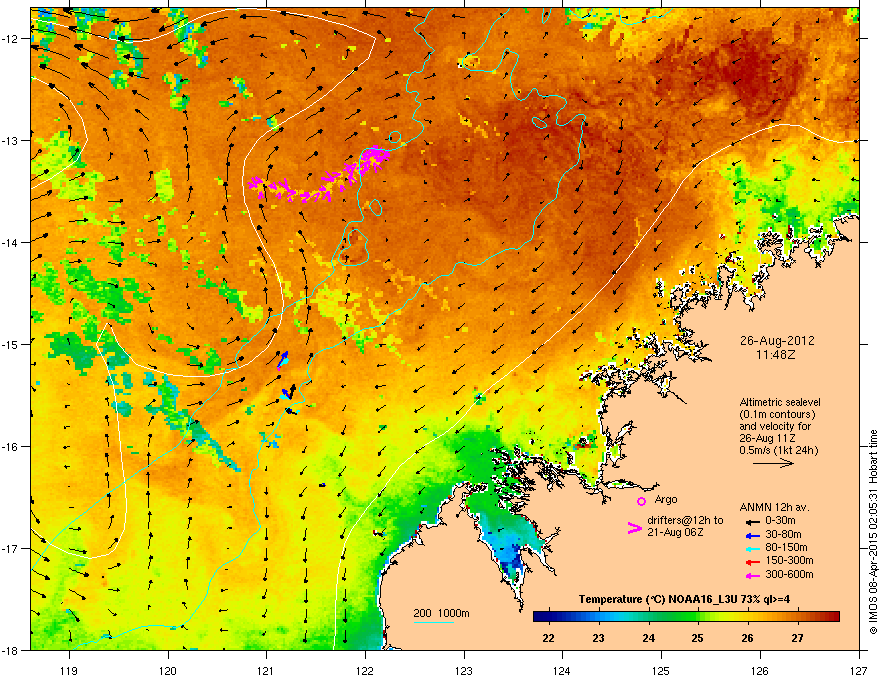Click longitude axis label '127'

pyautogui.click(x=859, y=670)
